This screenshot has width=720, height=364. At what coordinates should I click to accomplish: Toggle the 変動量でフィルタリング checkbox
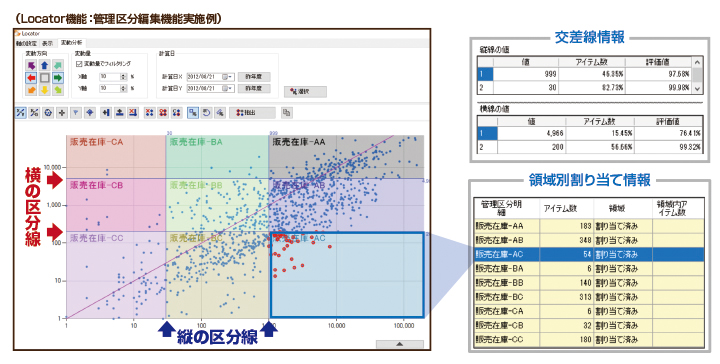(x=79, y=64)
